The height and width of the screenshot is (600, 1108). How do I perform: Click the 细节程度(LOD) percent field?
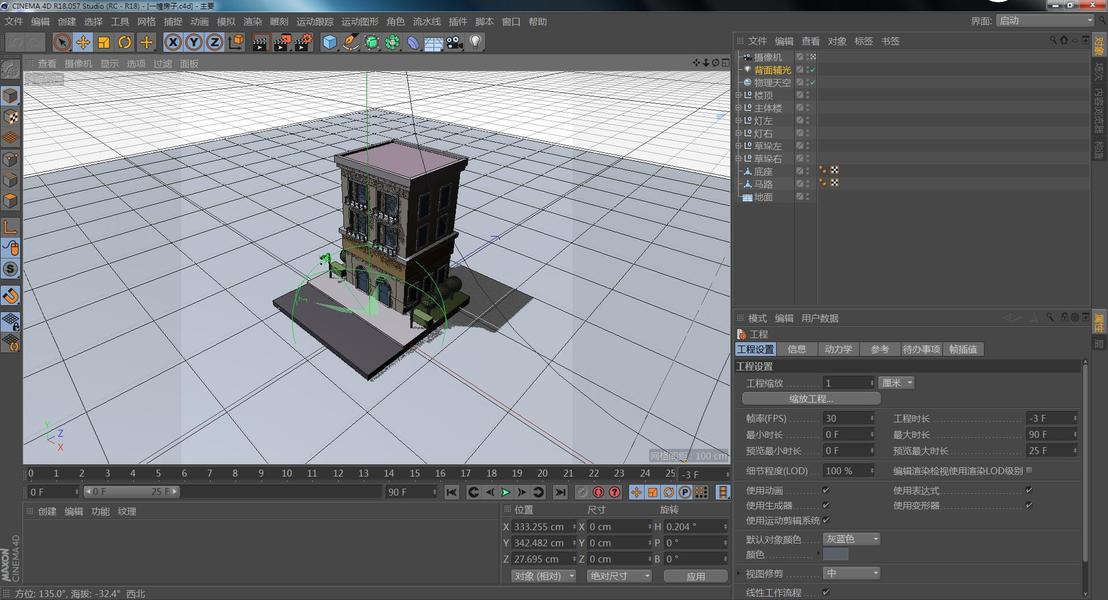[x=848, y=471]
